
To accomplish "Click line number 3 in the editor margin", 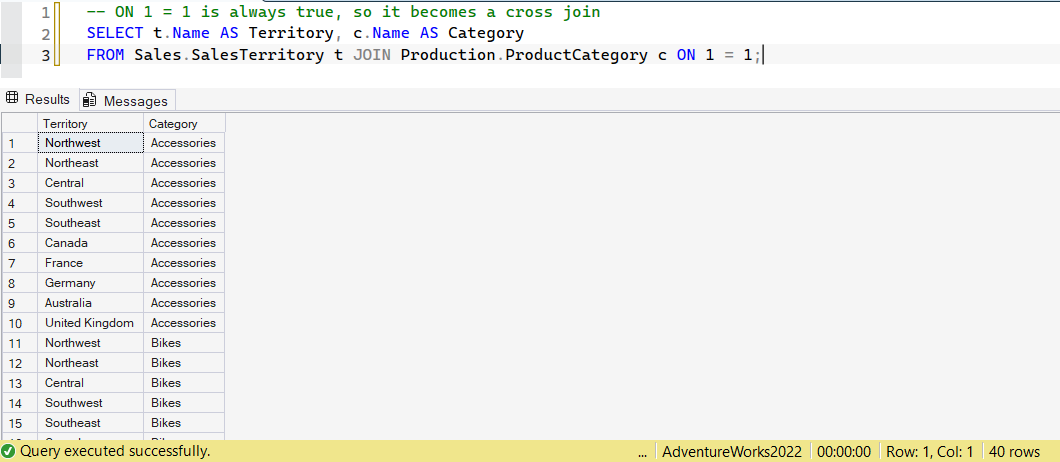I will click(x=45, y=55).
